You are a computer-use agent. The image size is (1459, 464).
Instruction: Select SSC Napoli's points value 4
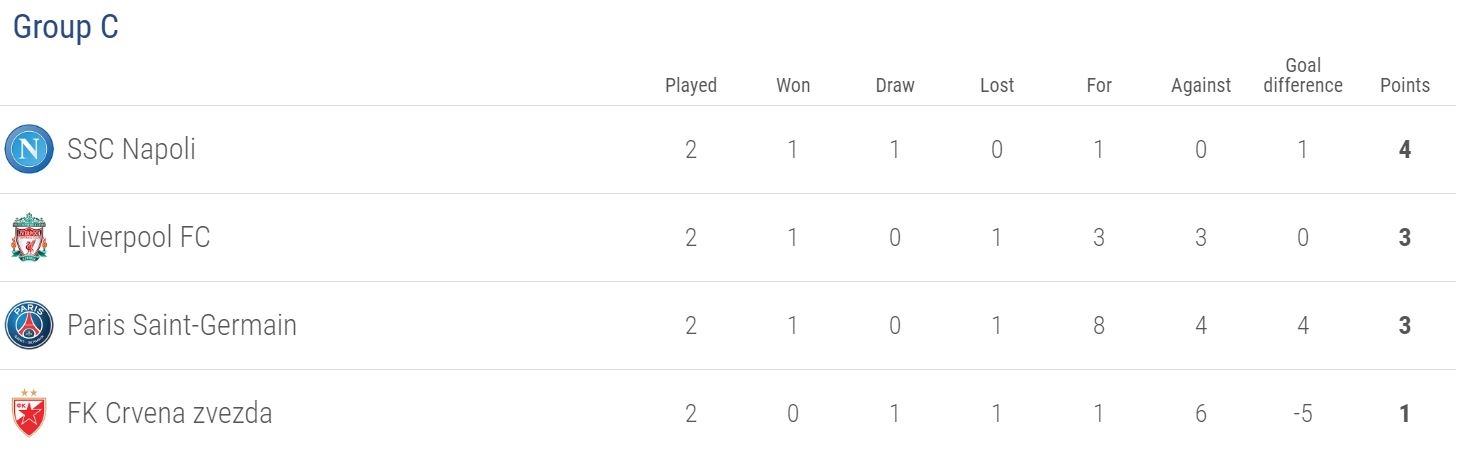pyautogui.click(x=1405, y=150)
